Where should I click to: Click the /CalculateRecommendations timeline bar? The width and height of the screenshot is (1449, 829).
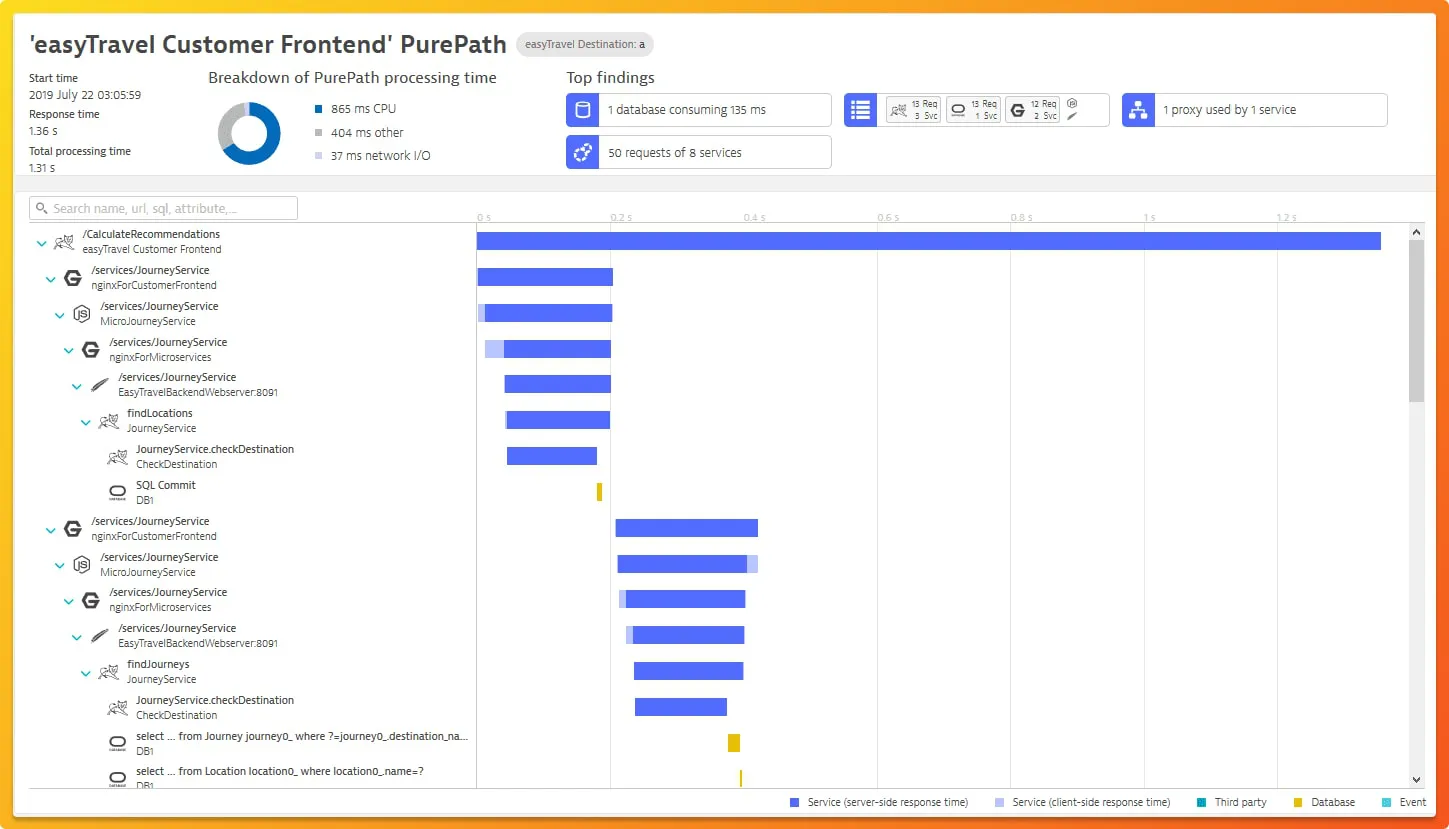(929, 241)
